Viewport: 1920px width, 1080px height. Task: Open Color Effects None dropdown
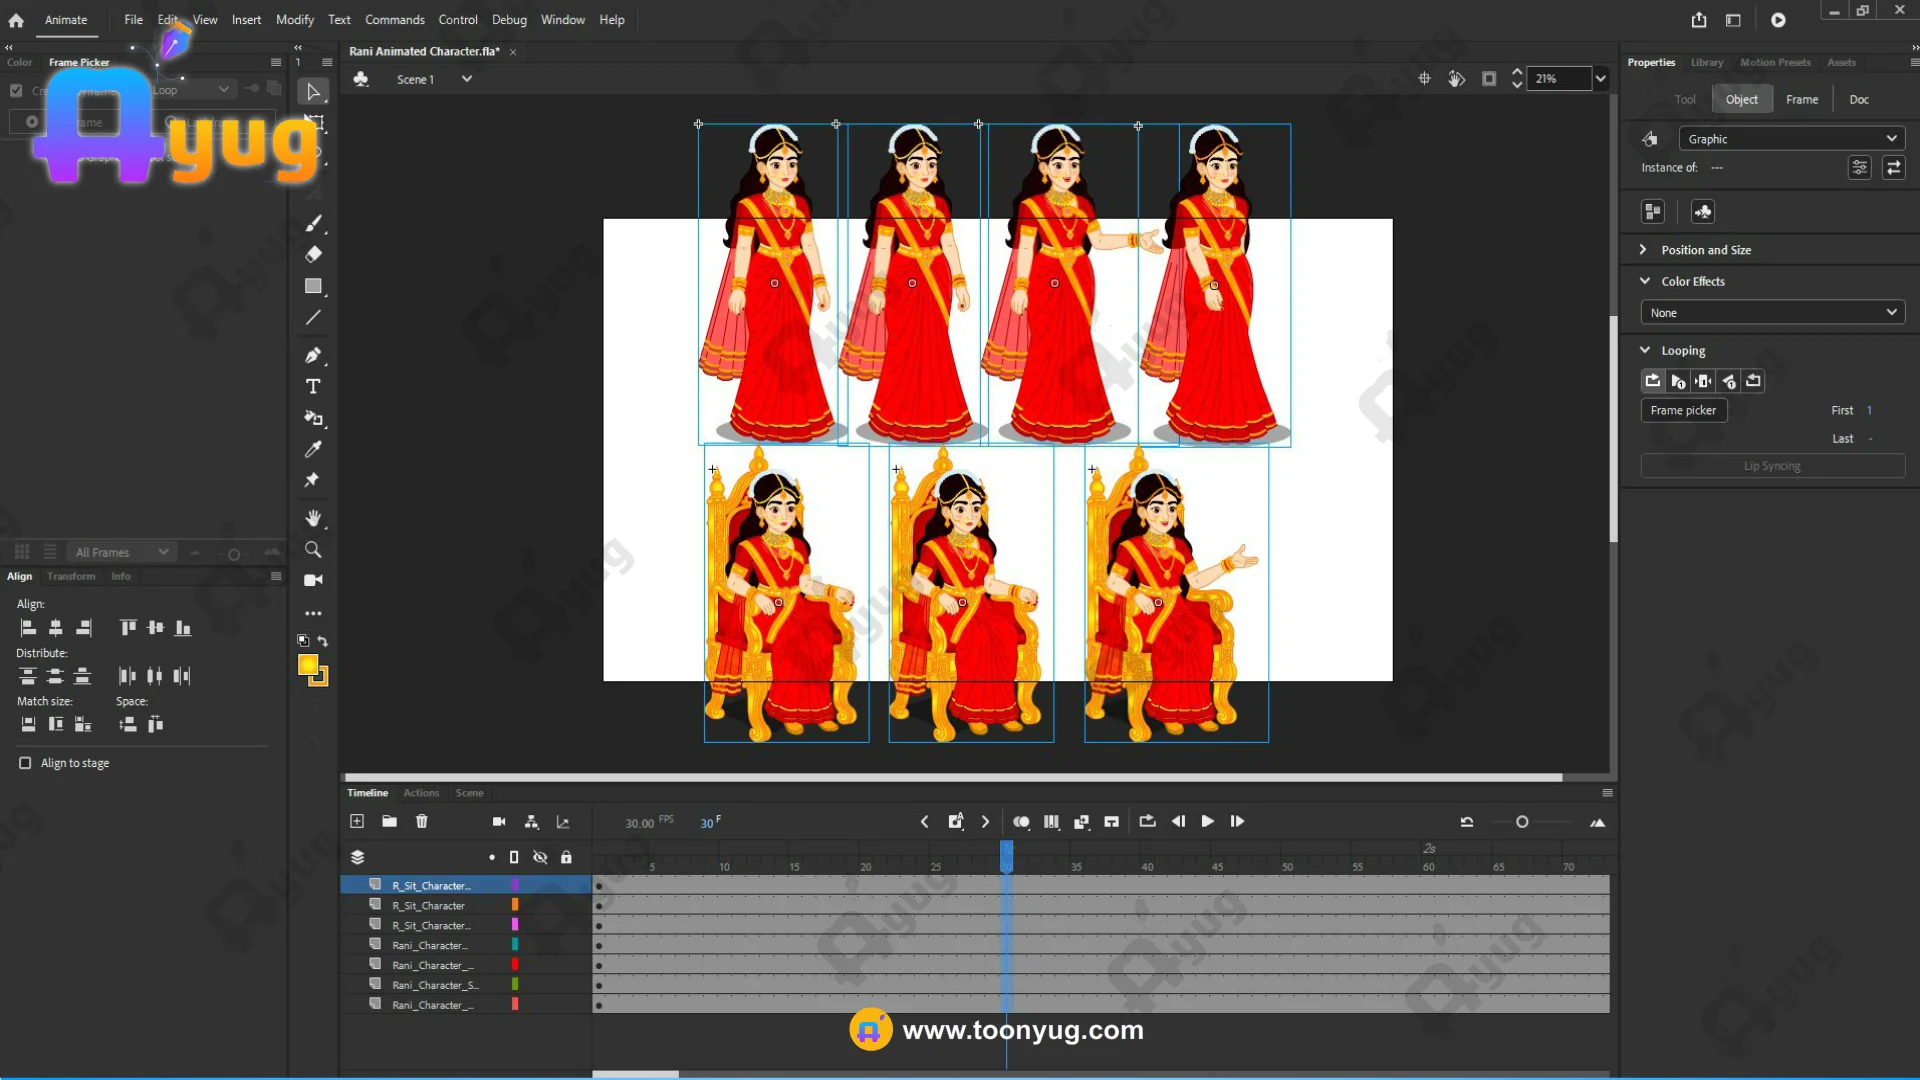tap(1772, 313)
